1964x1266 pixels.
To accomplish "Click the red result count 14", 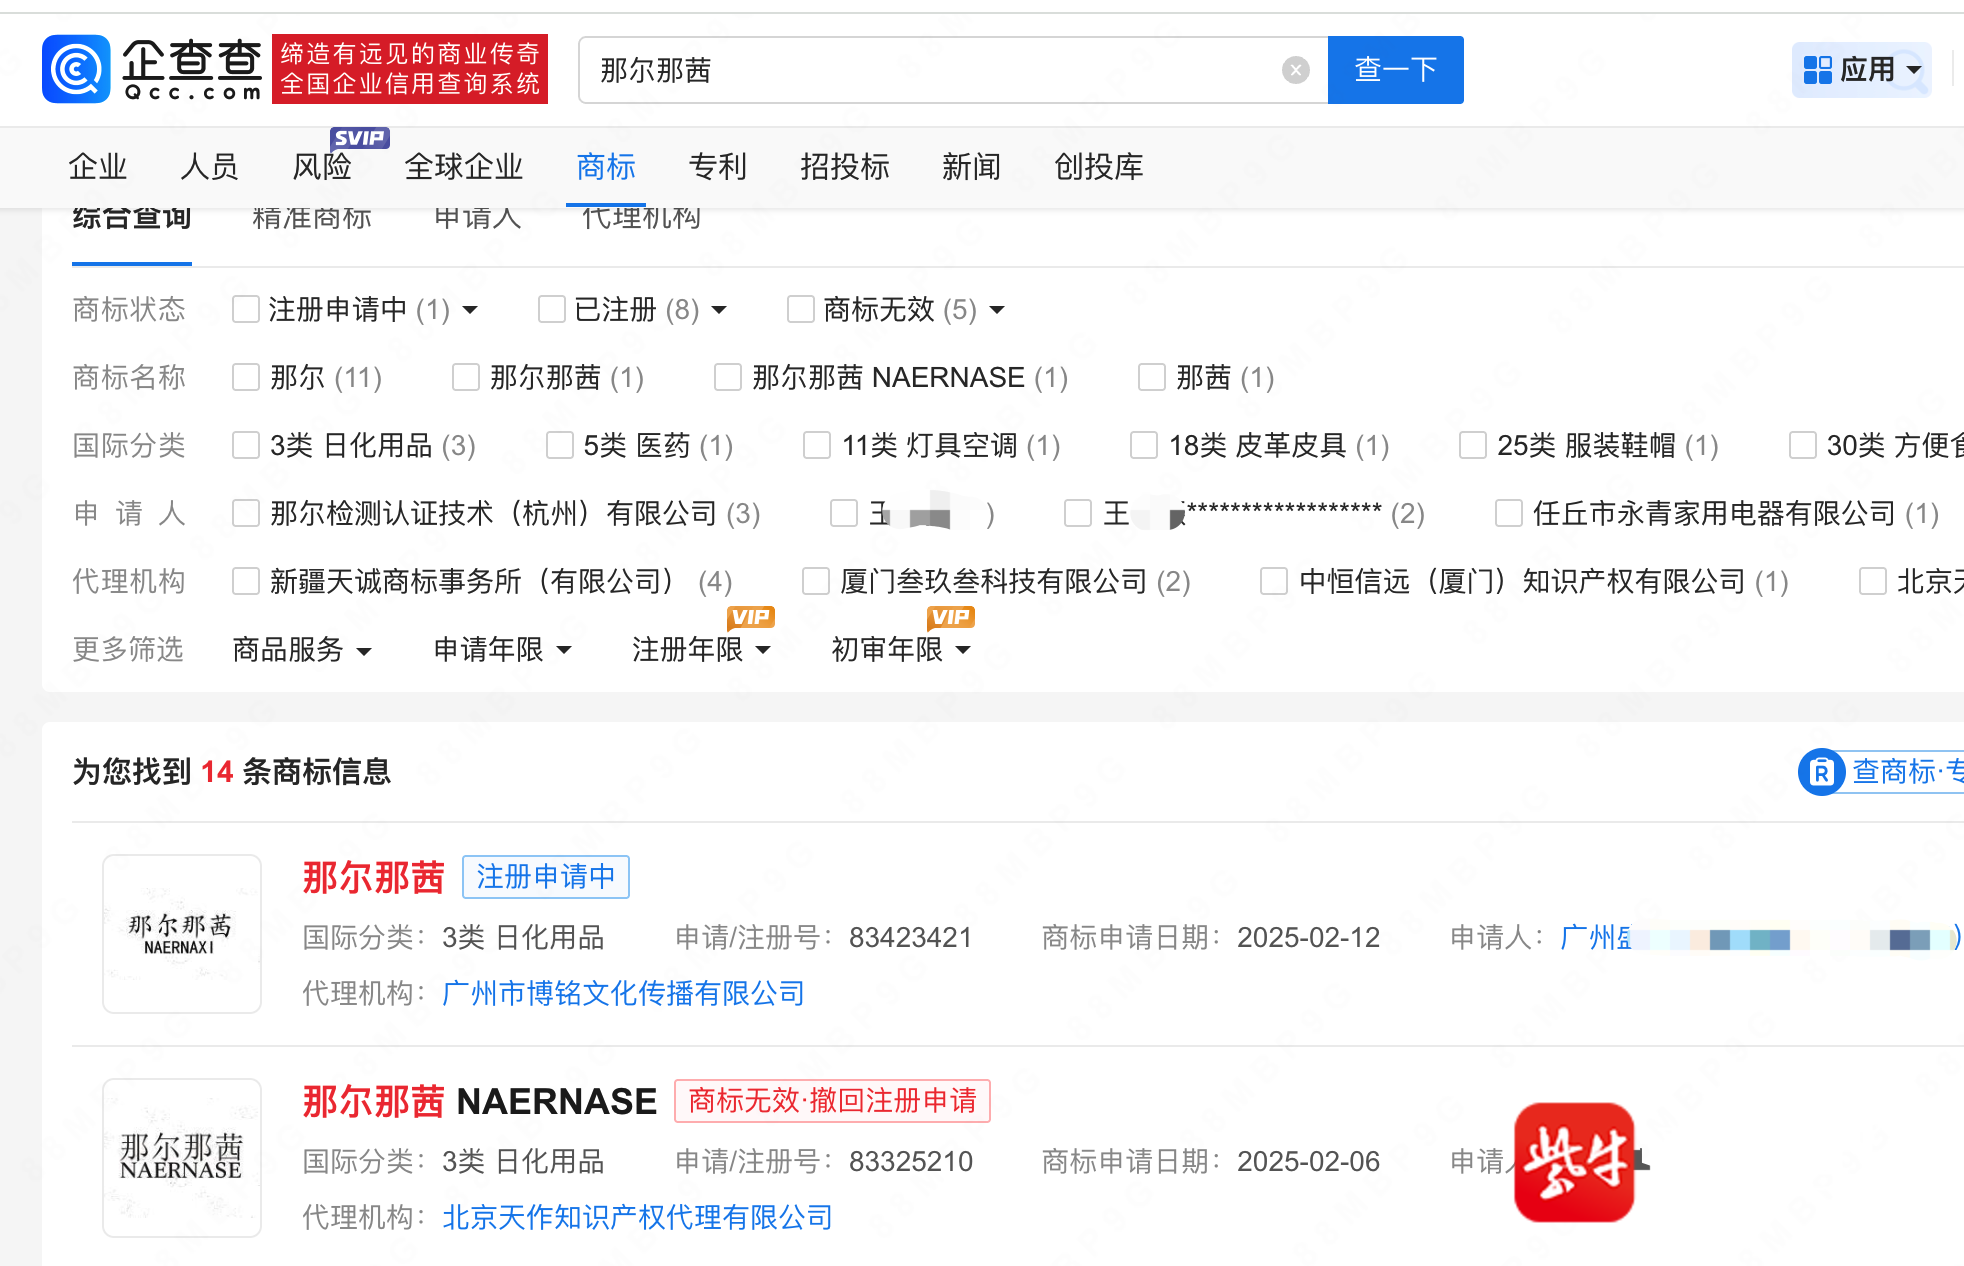I will 217,772.
